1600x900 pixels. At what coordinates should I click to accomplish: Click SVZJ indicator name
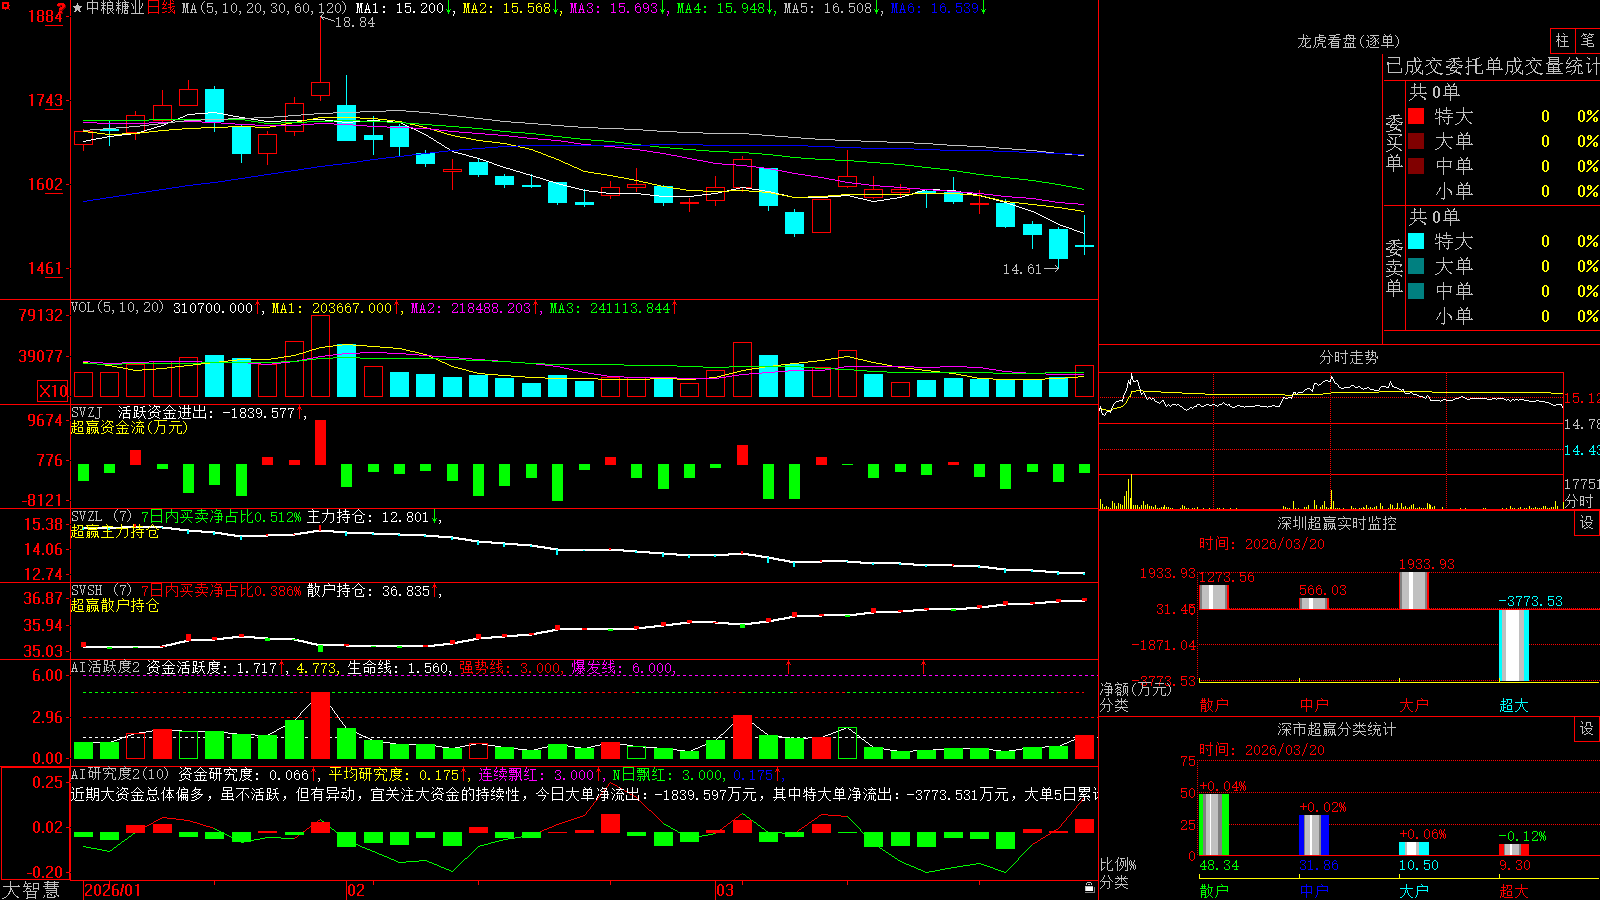click(x=87, y=412)
